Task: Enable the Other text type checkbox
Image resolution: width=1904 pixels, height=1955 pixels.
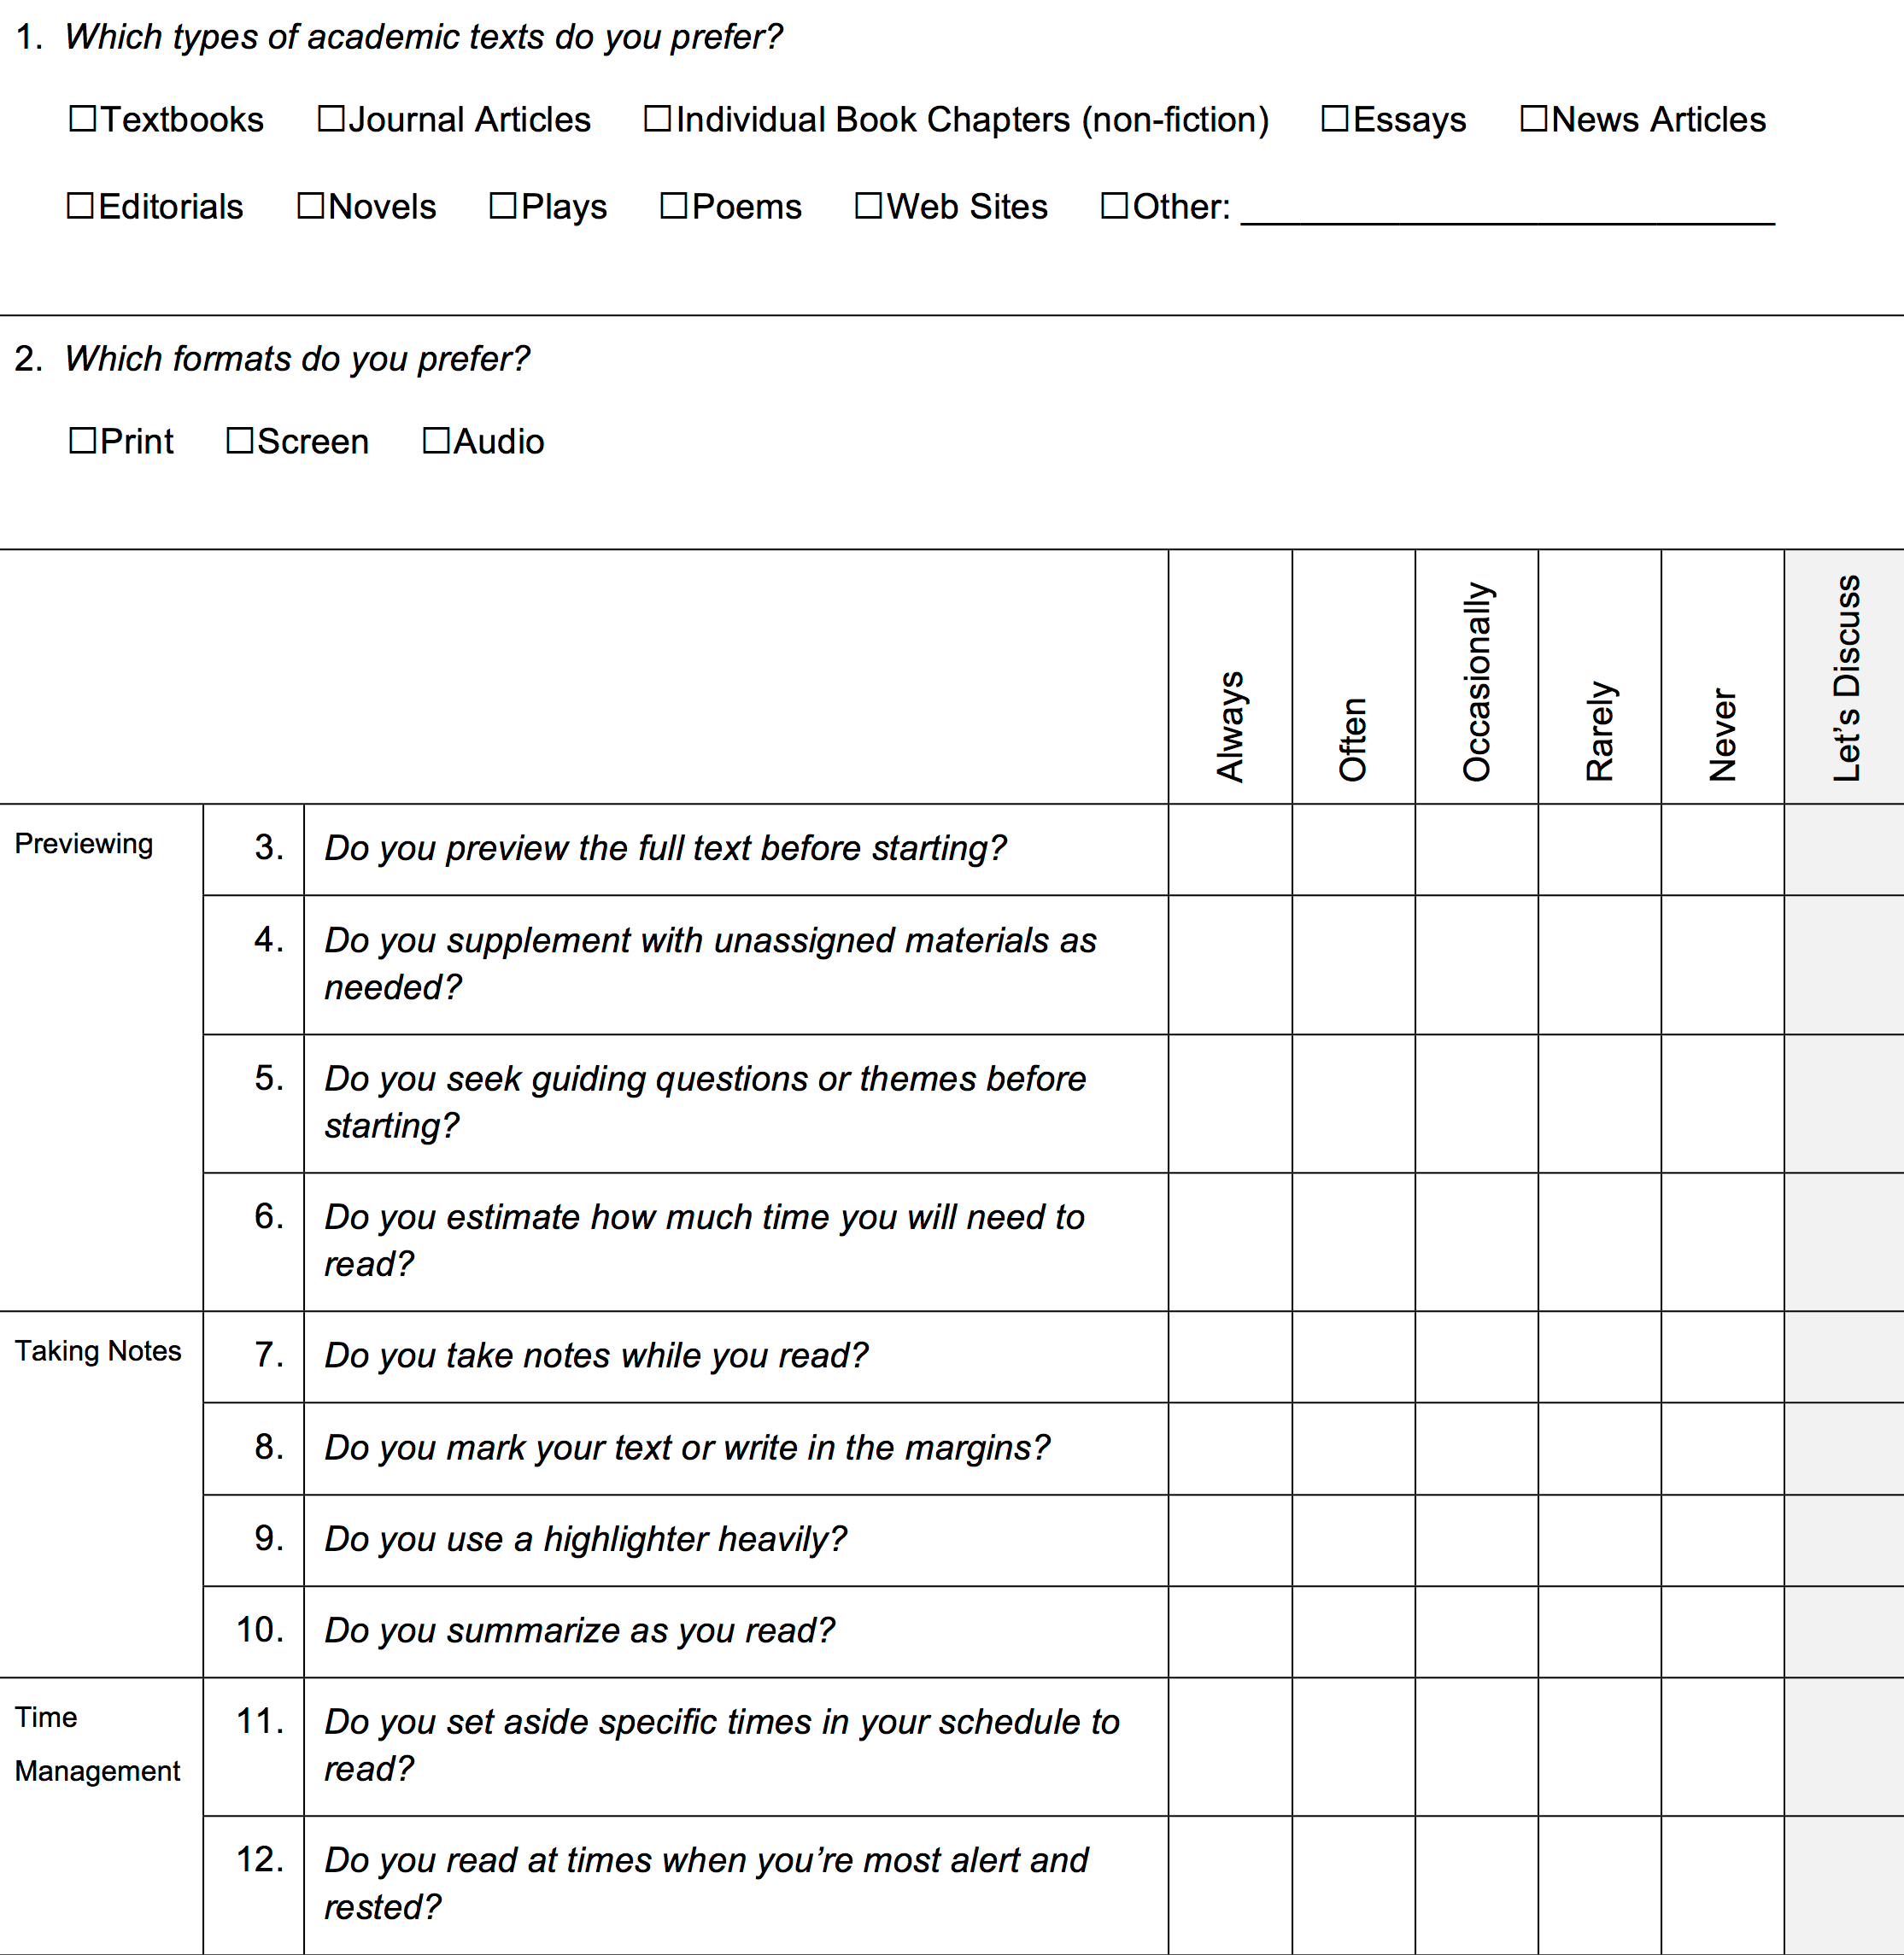Action: coord(1114,206)
